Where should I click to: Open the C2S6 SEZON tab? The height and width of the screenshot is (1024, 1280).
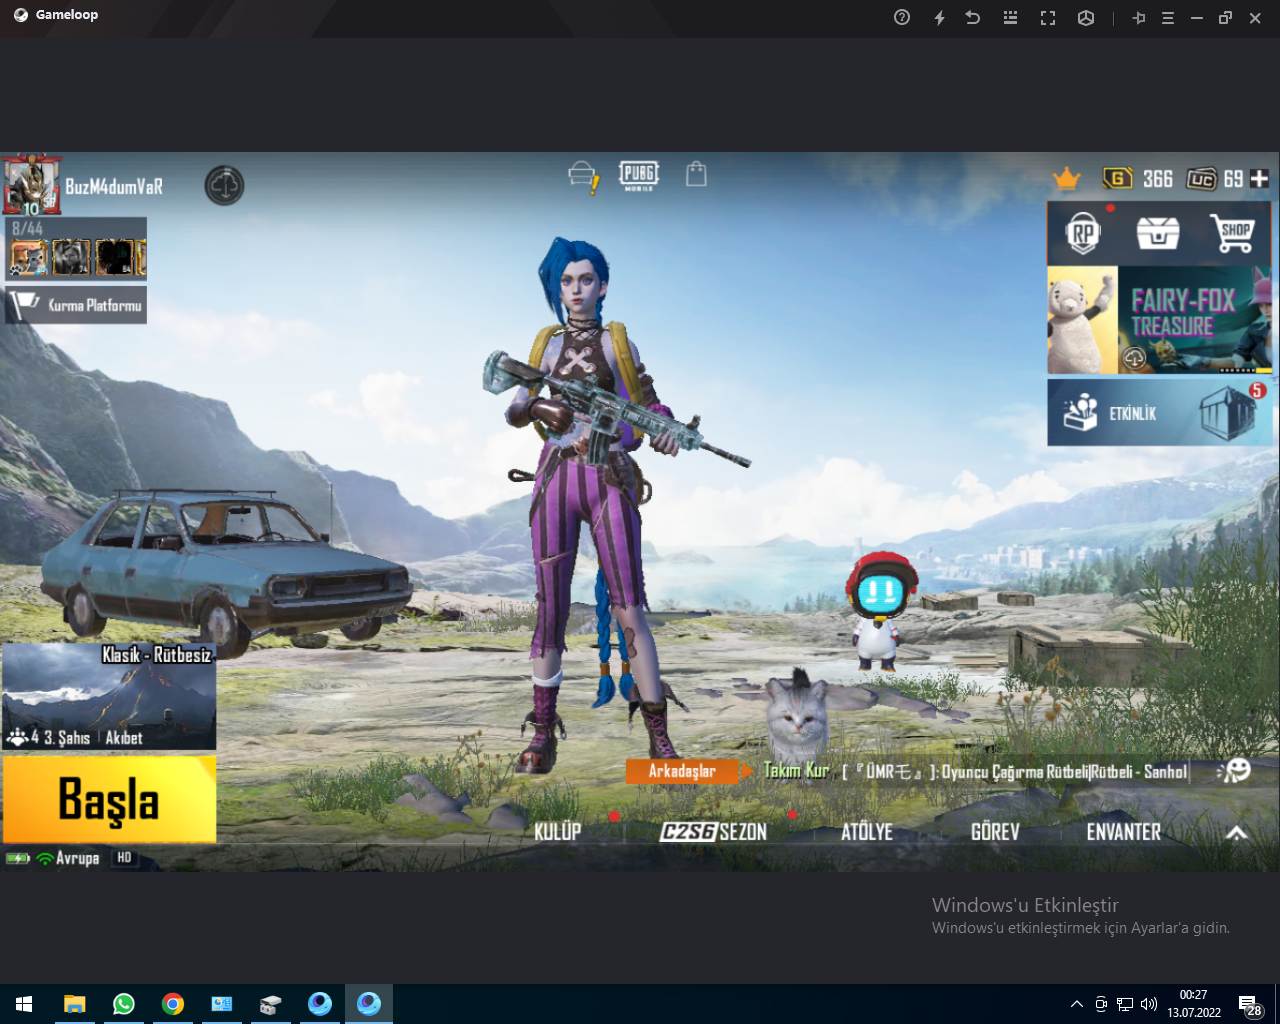[x=713, y=832]
